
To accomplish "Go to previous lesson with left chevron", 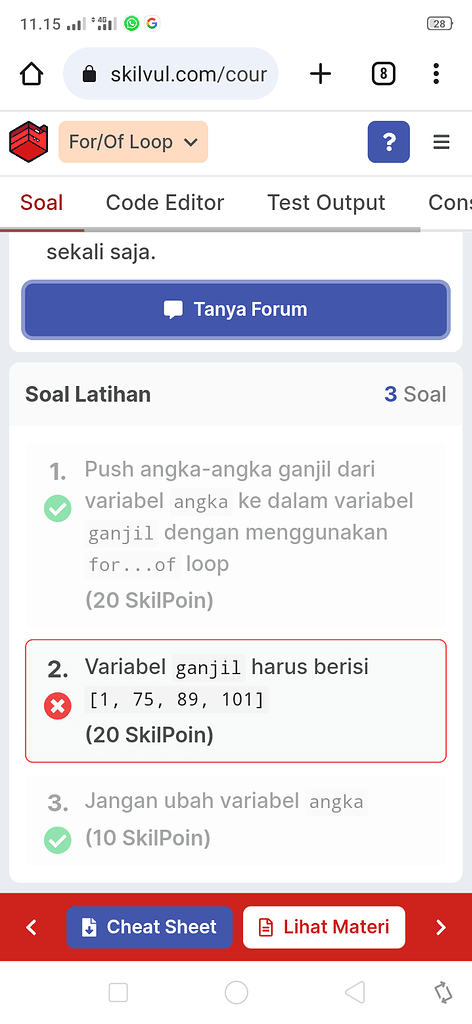I will [x=31, y=927].
